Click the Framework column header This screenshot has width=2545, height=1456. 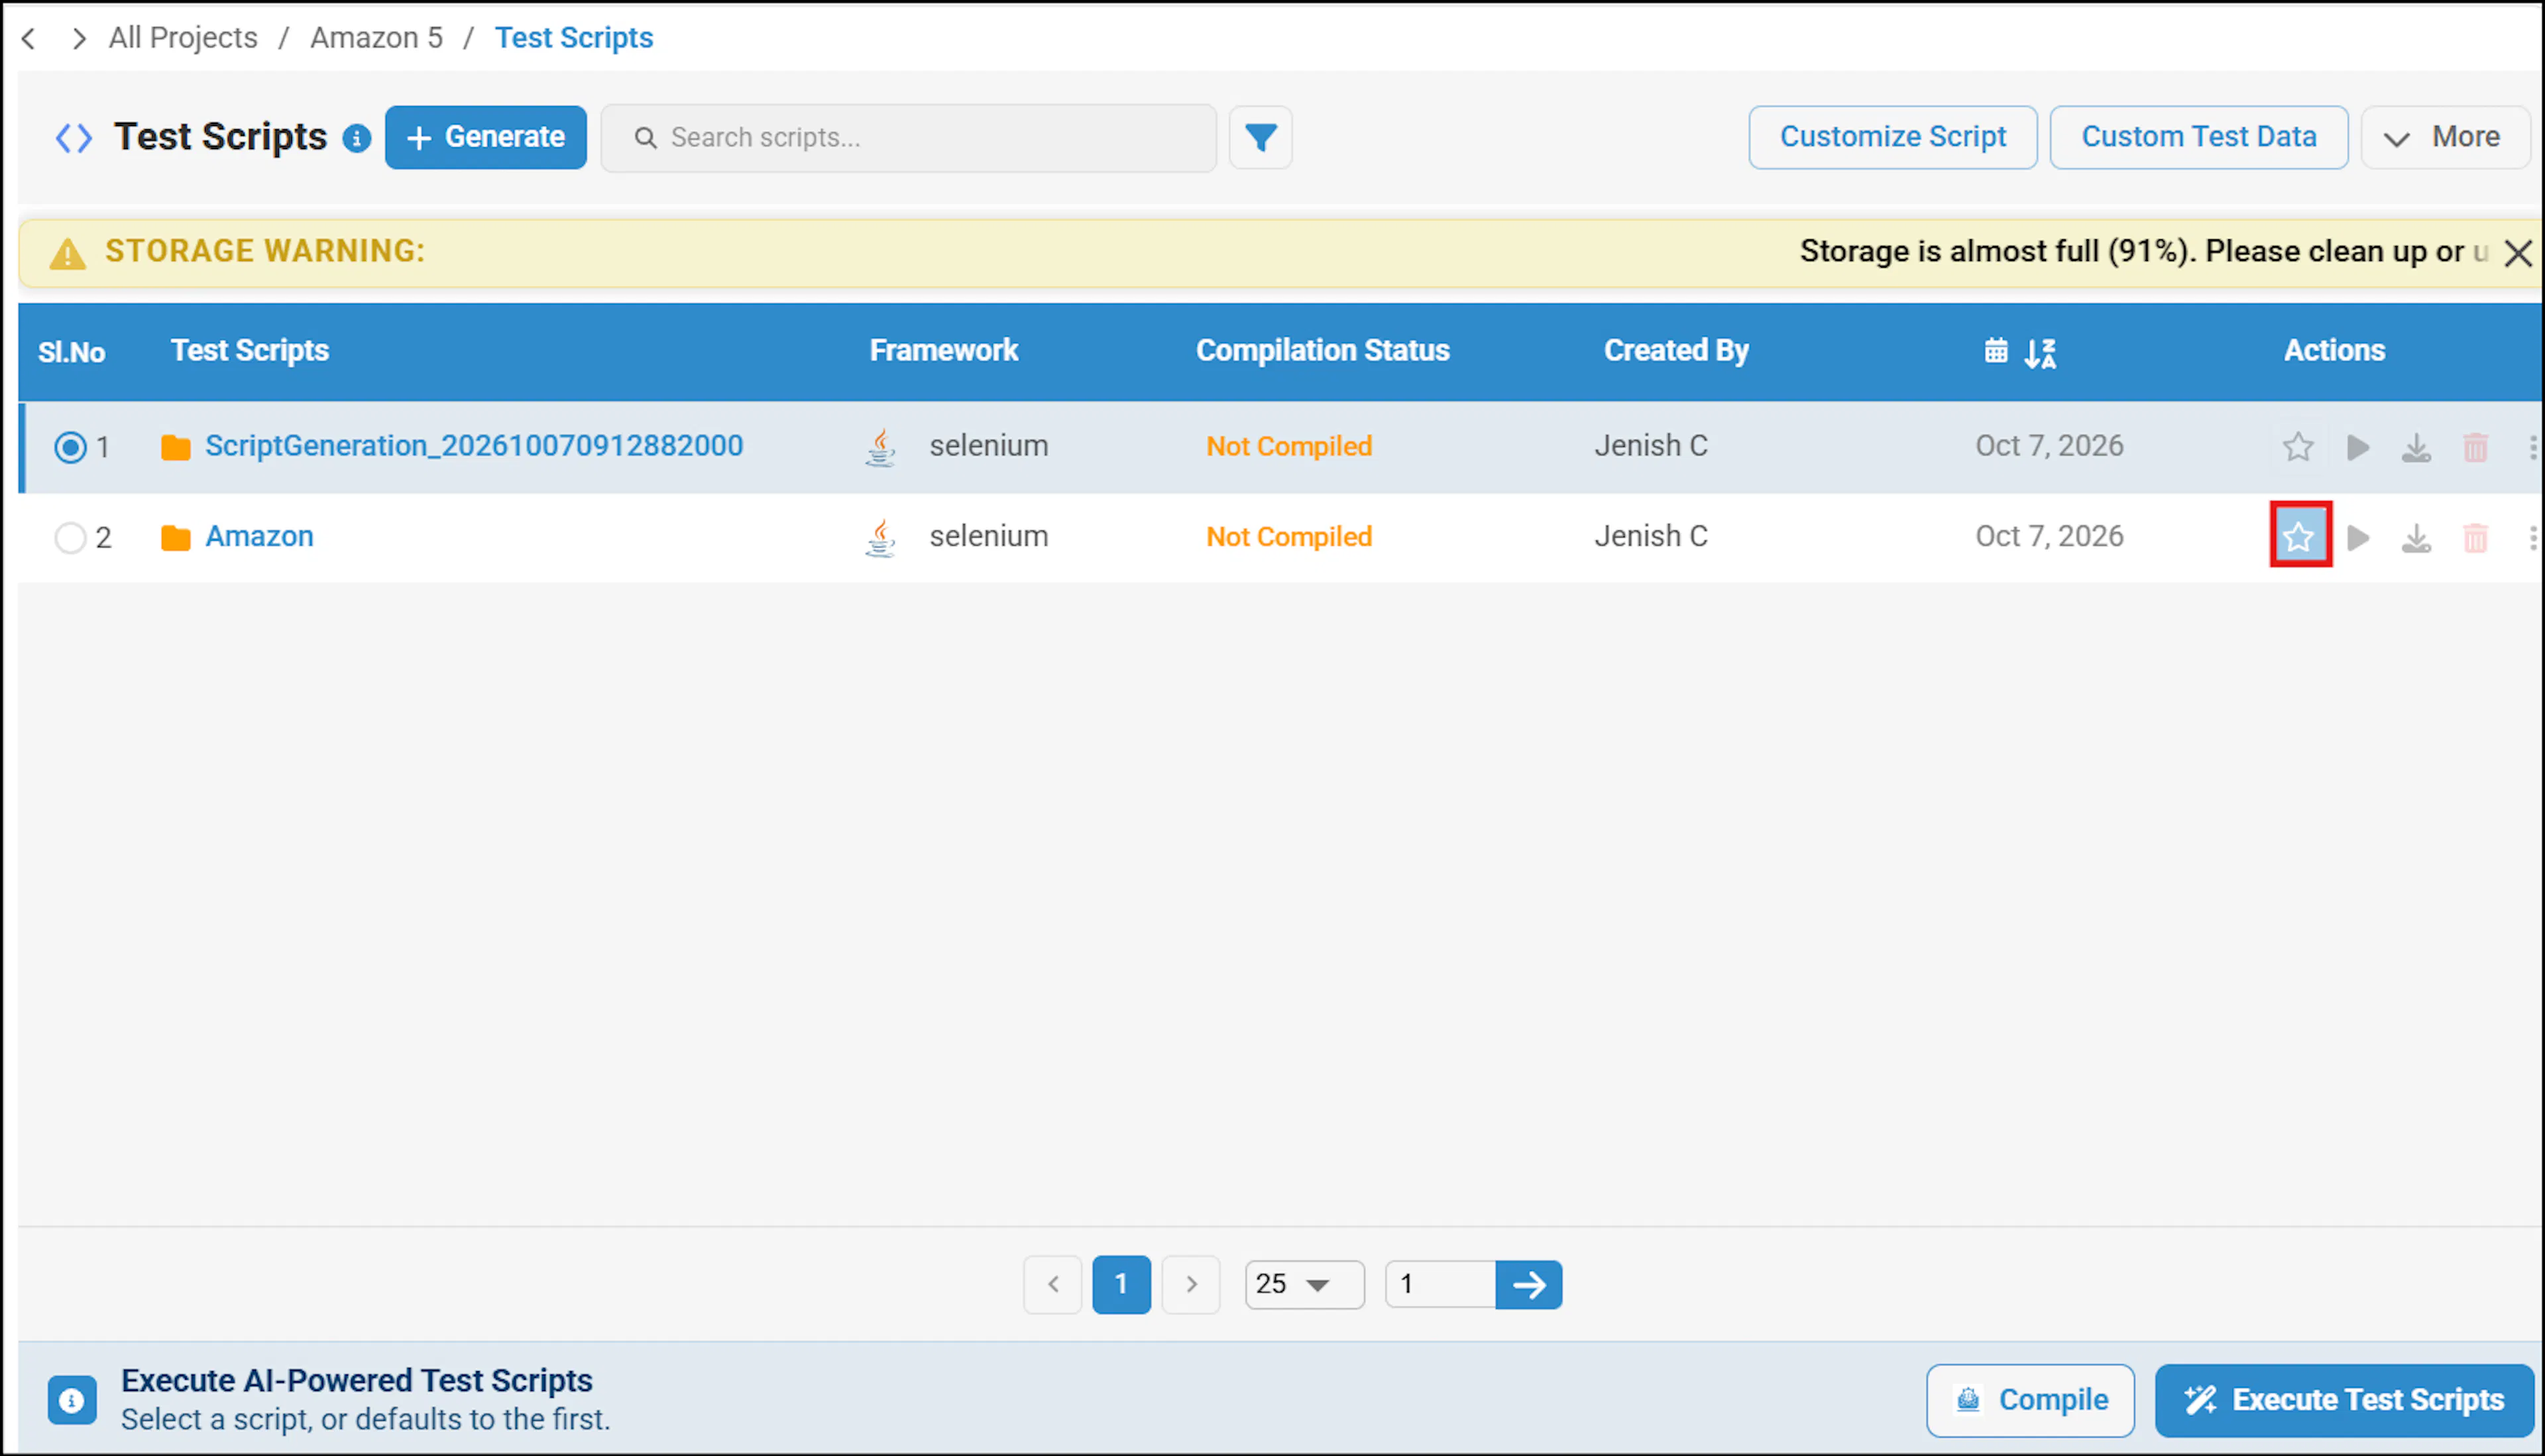pos(943,351)
